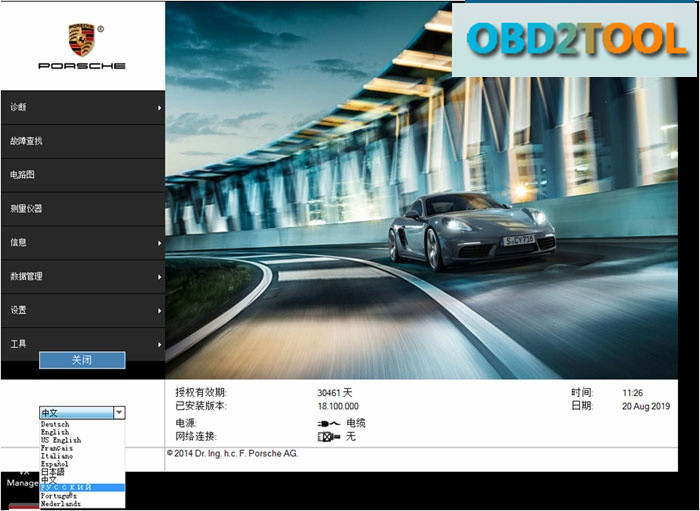Expand submenu arrow beside 设置
This screenshot has width=700, height=511.
pos(159,311)
